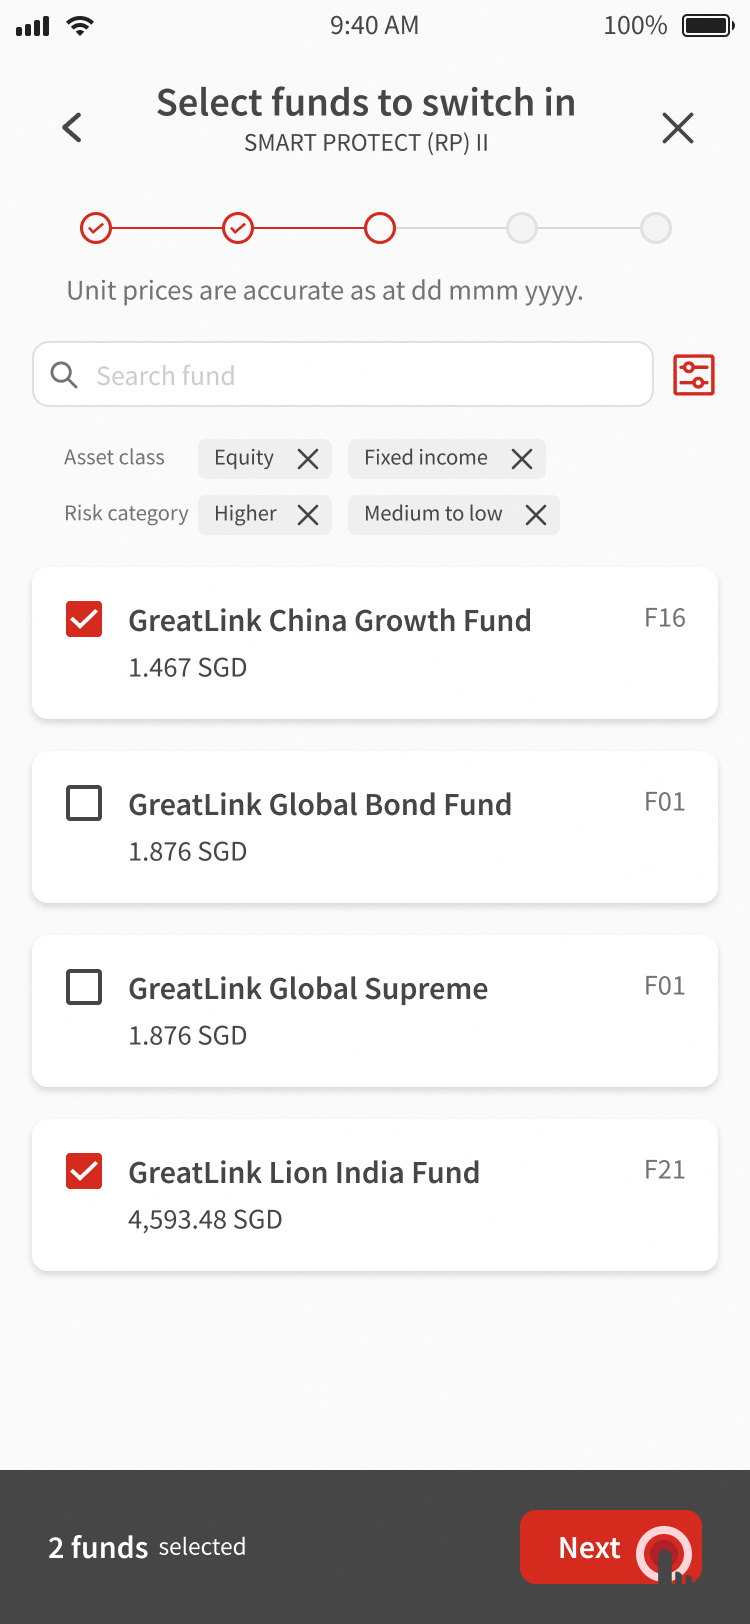750x1624 pixels.
Task: Tap the GreatLink Global Bond Fund name
Action: pos(320,805)
